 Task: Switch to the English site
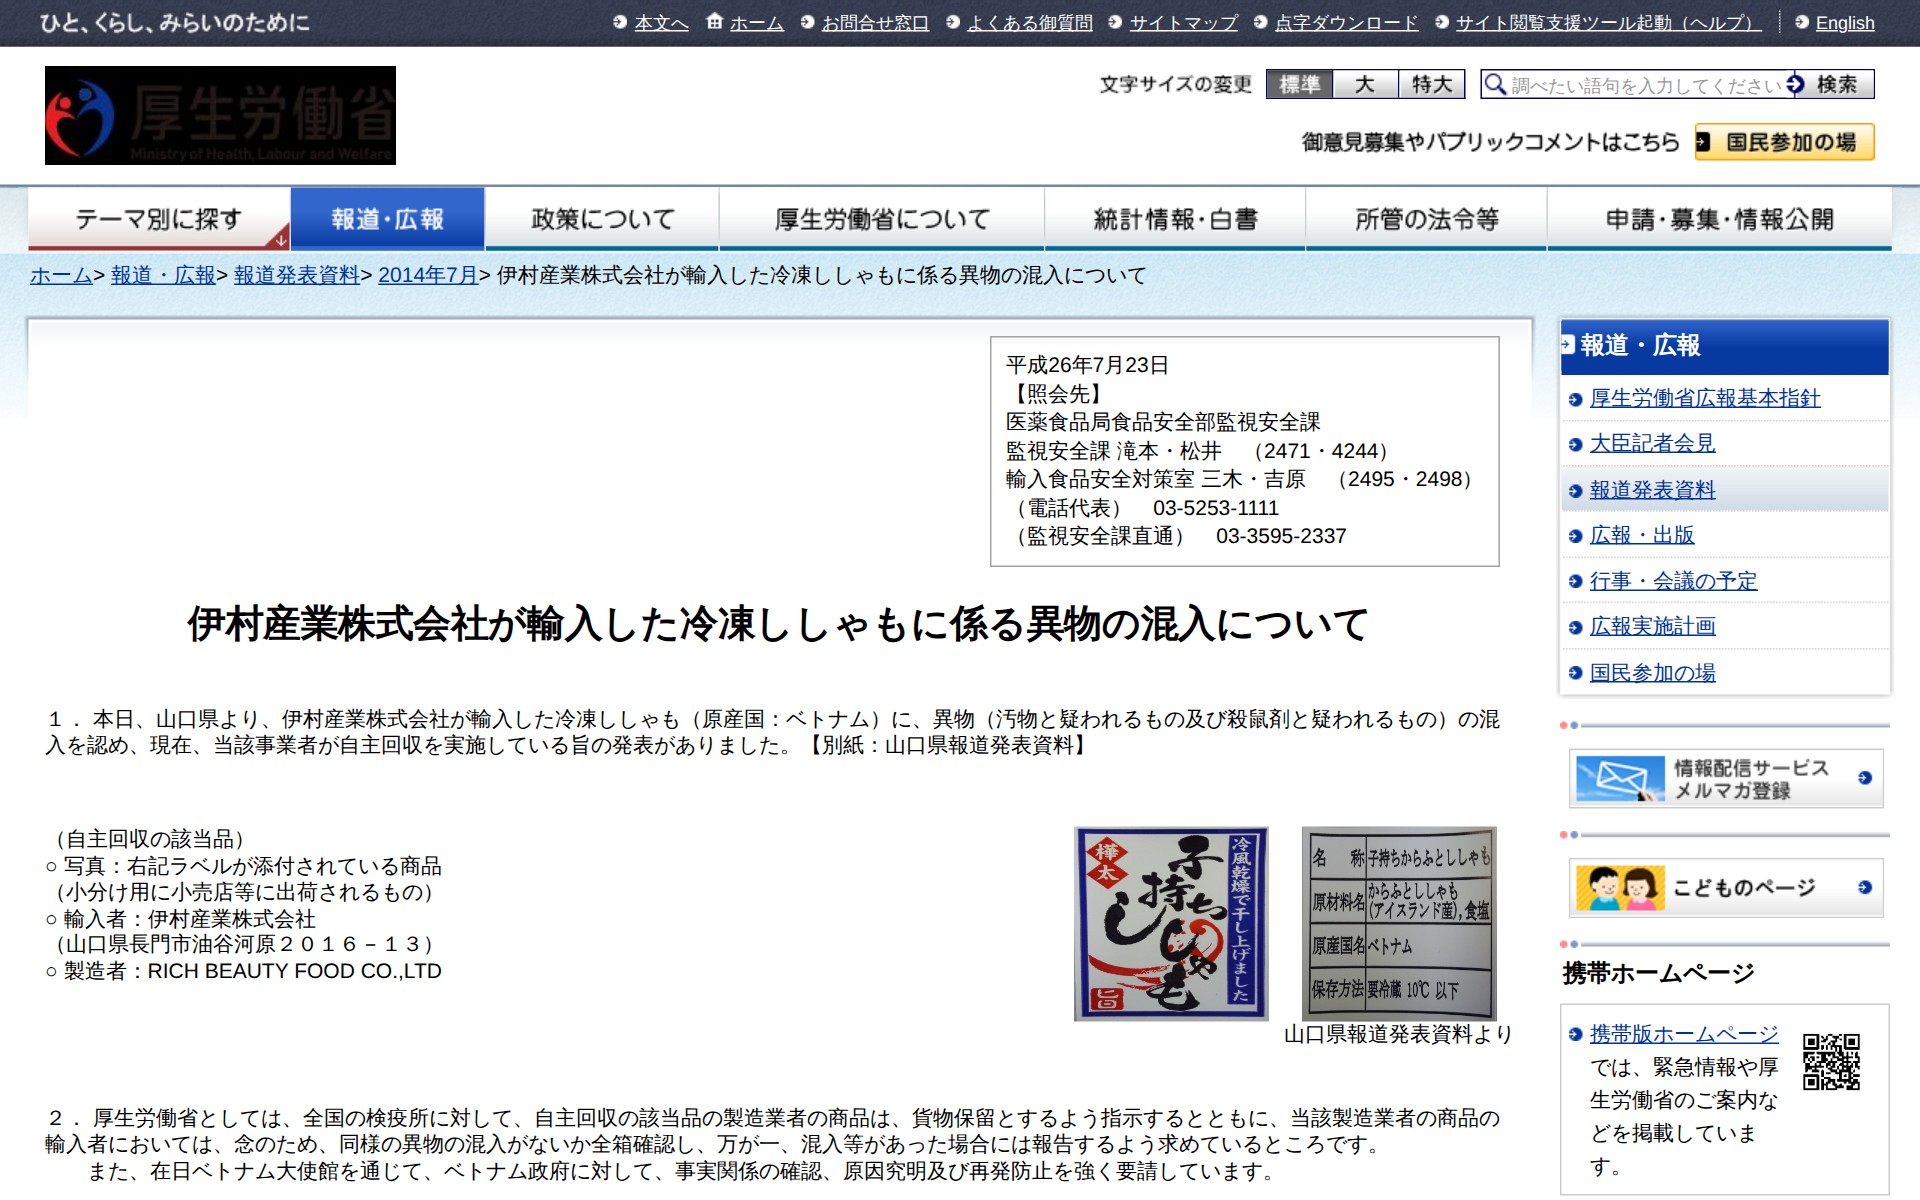click(x=1844, y=22)
